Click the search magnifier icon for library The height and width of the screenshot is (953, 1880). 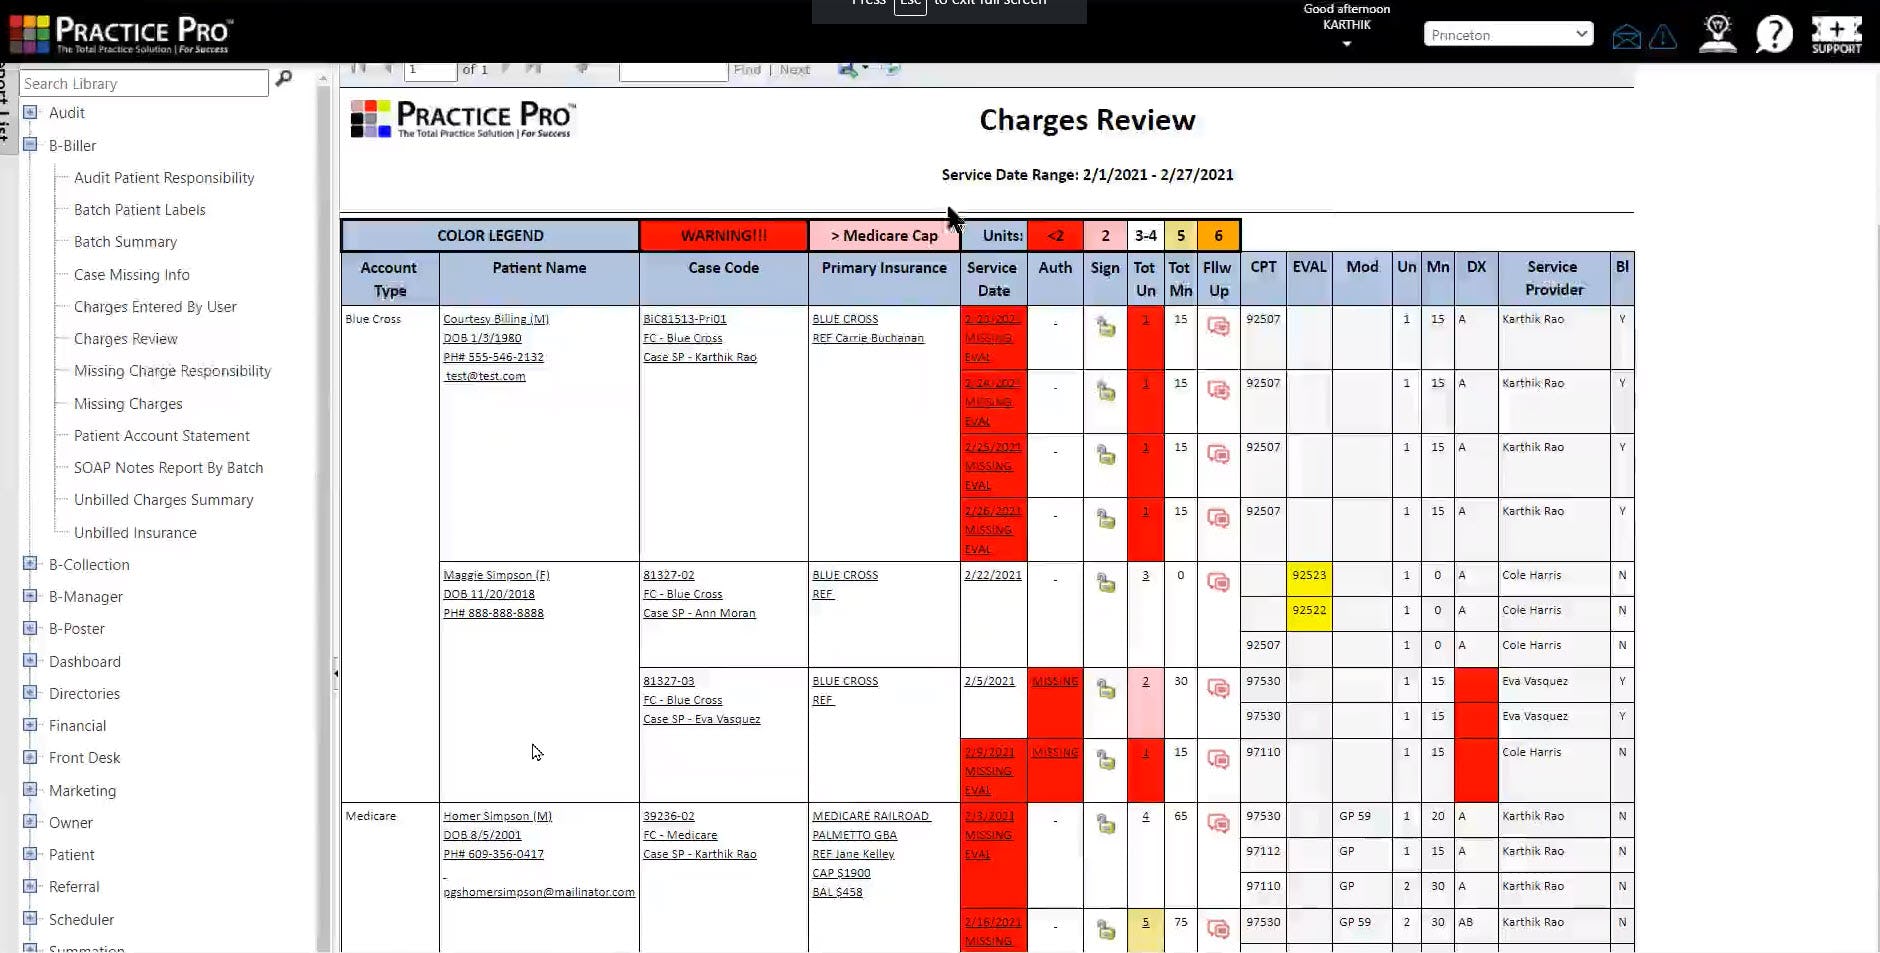(284, 78)
